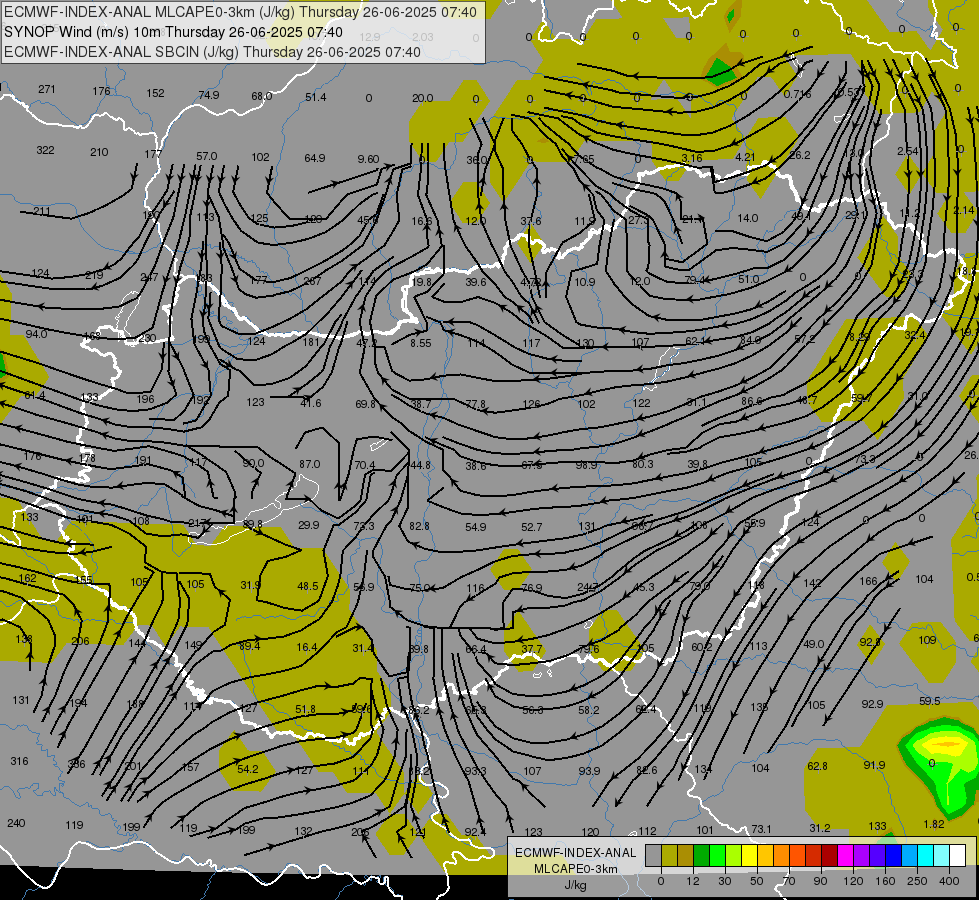Click the map value 59.5
The image size is (979, 900).
click(930, 701)
